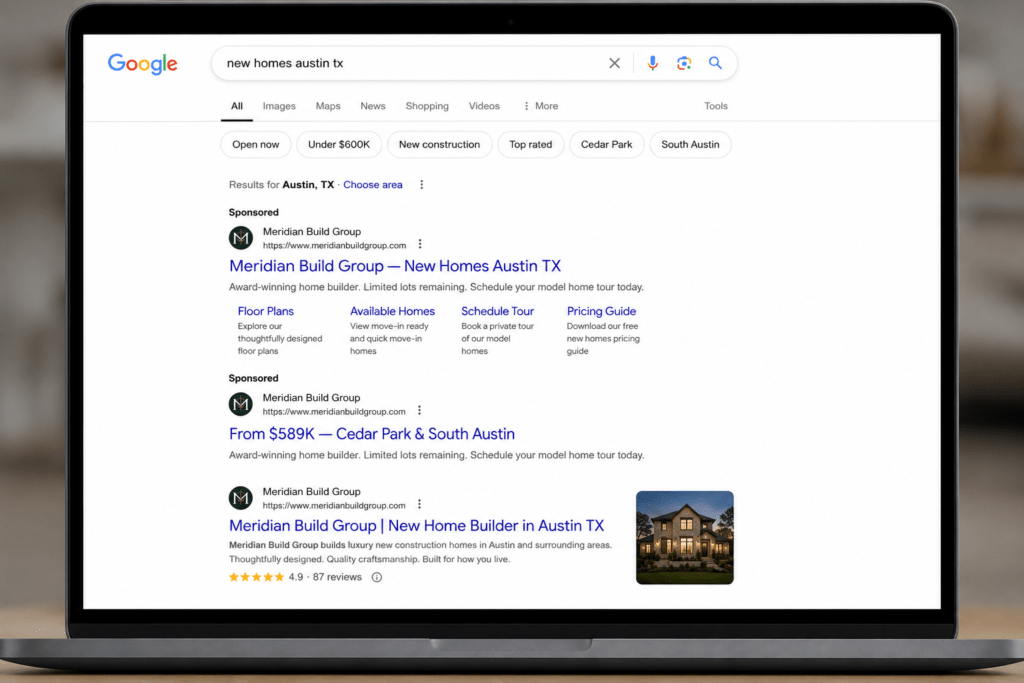Open Google Lens image search icon
This screenshot has height=683, width=1024.
(684, 63)
